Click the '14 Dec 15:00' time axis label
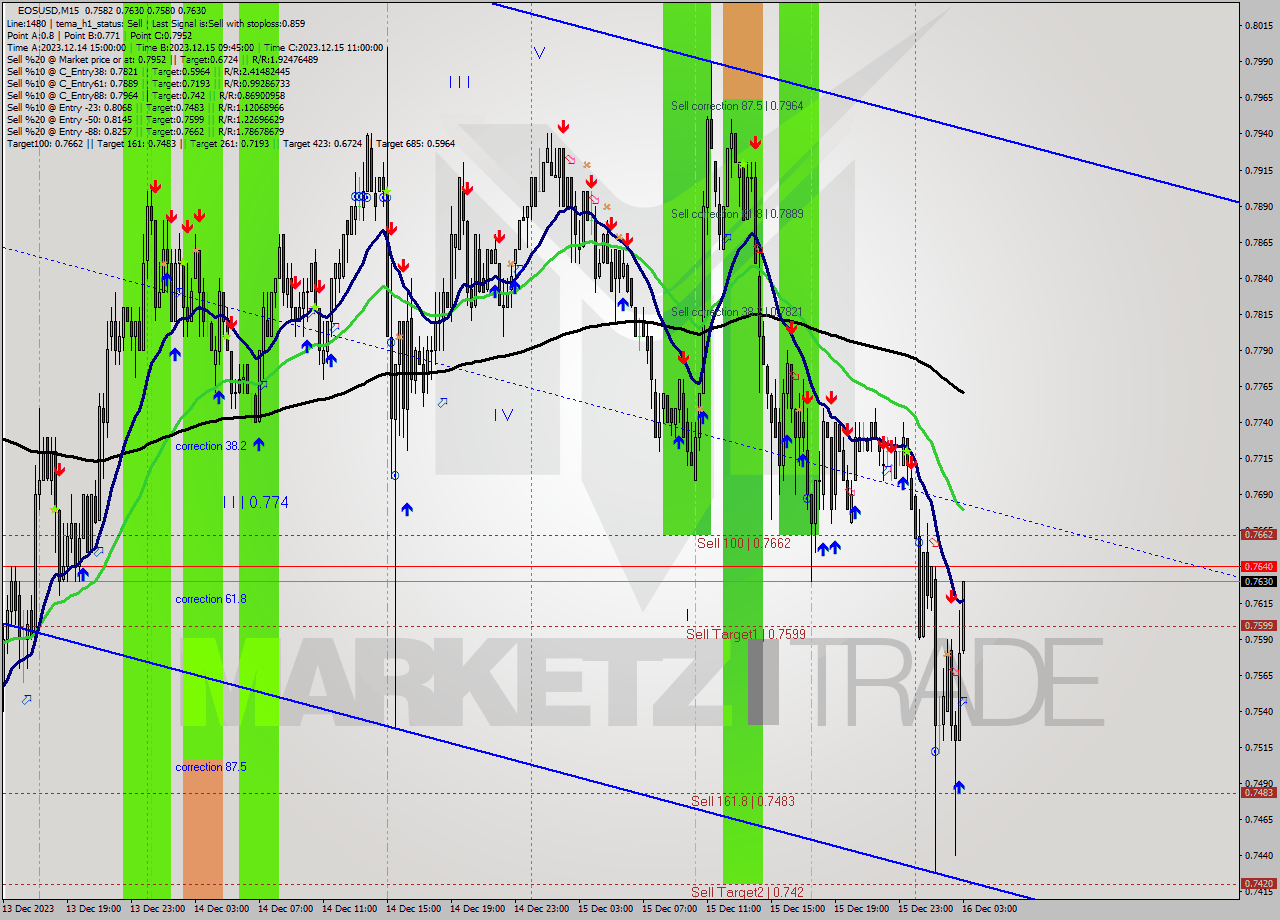 click(413, 909)
